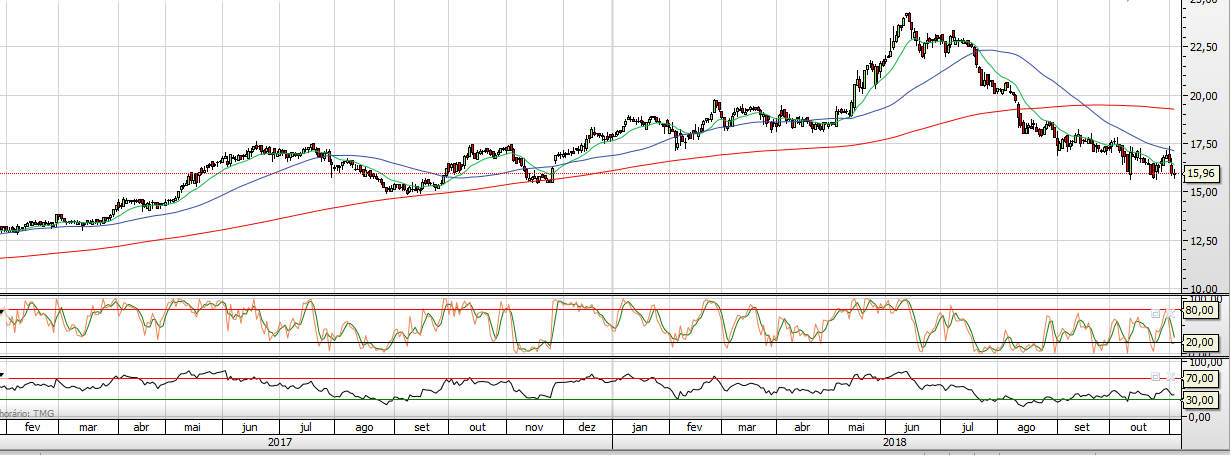Open the RSI panel's left arrow menu
1230x455 pixels.
(3, 377)
